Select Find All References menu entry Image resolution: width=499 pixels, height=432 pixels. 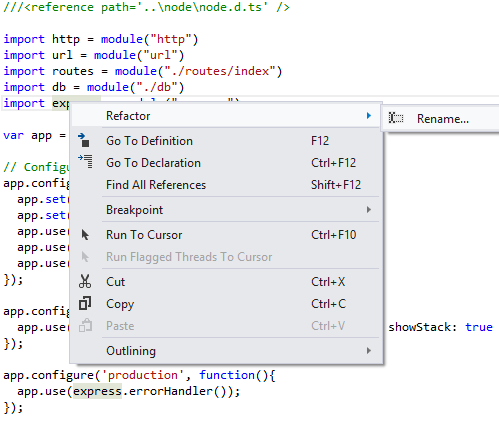[x=226, y=185]
